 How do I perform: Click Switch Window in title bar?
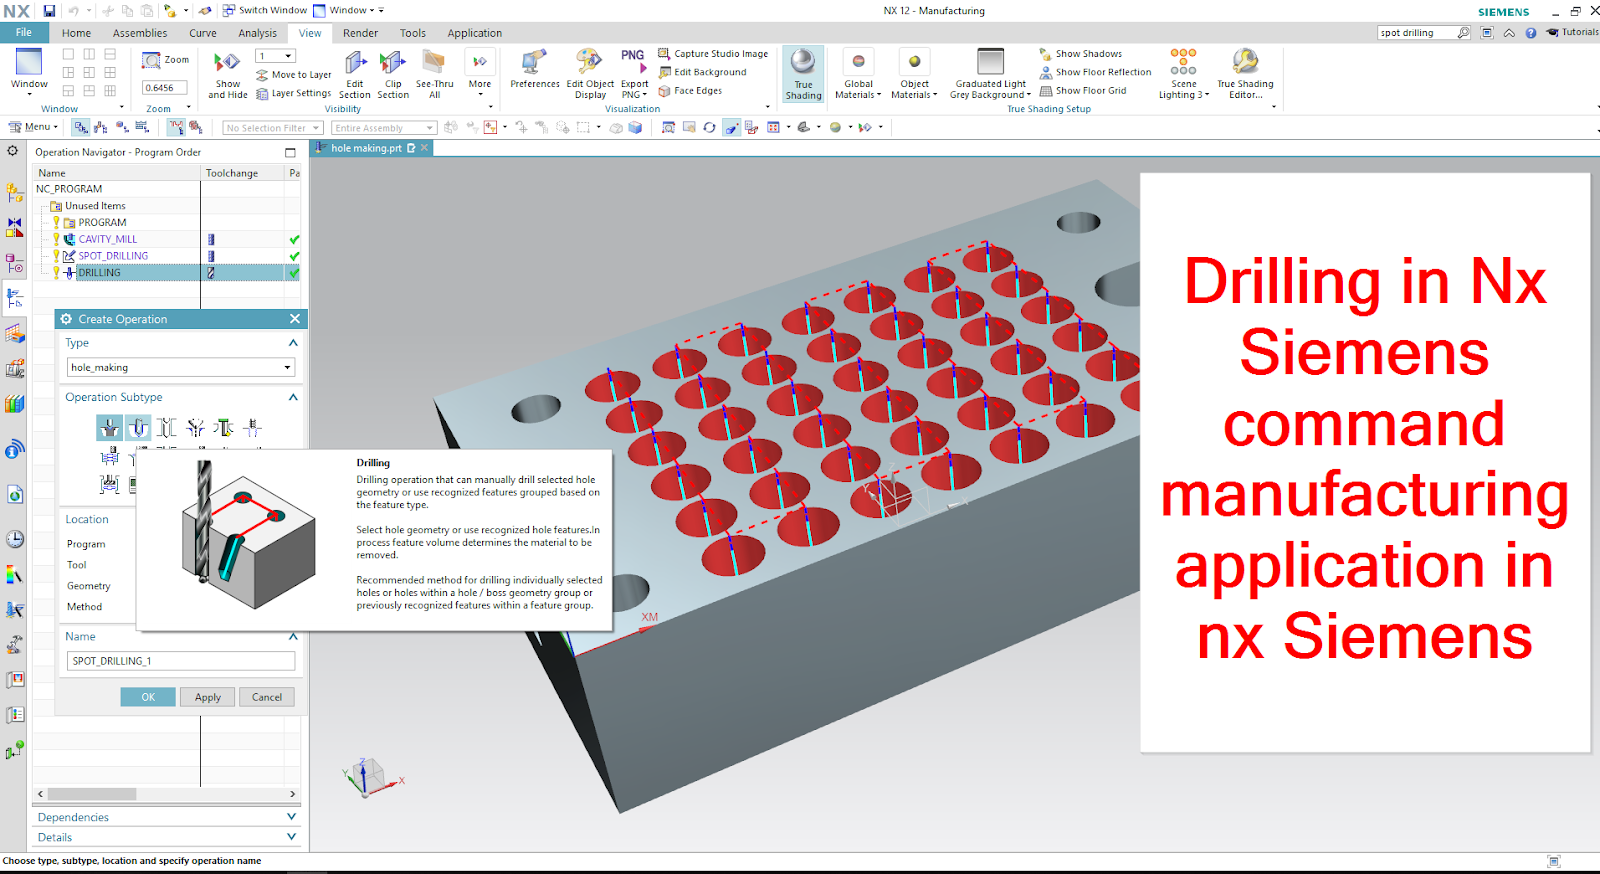coord(265,10)
